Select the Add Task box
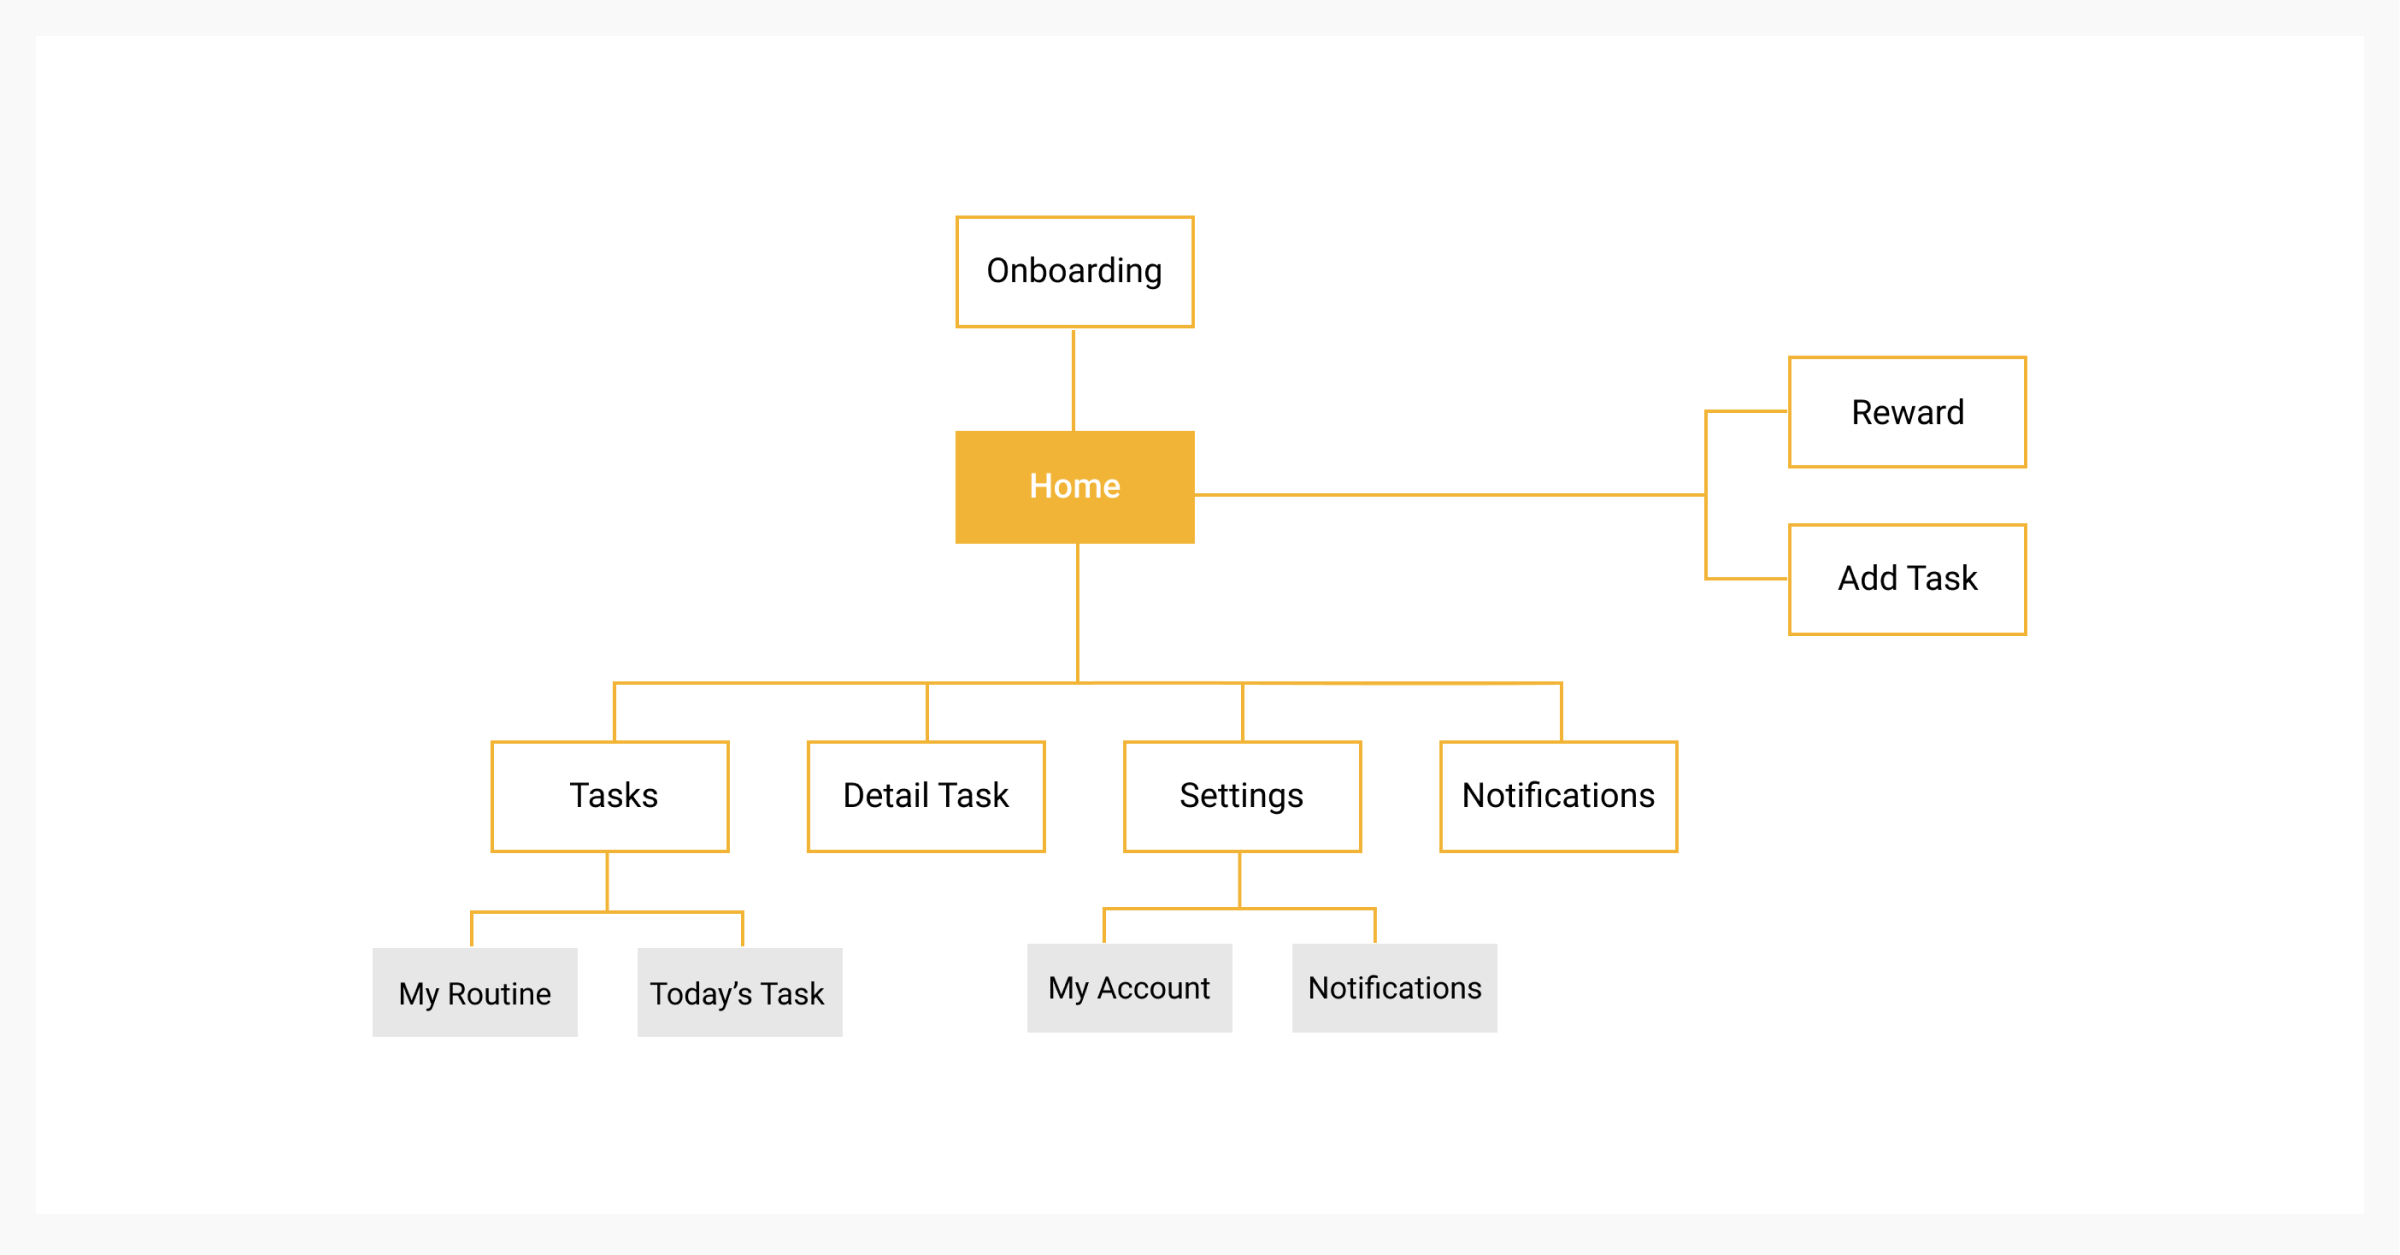Viewport: 2400px width, 1255px height. (1906, 579)
